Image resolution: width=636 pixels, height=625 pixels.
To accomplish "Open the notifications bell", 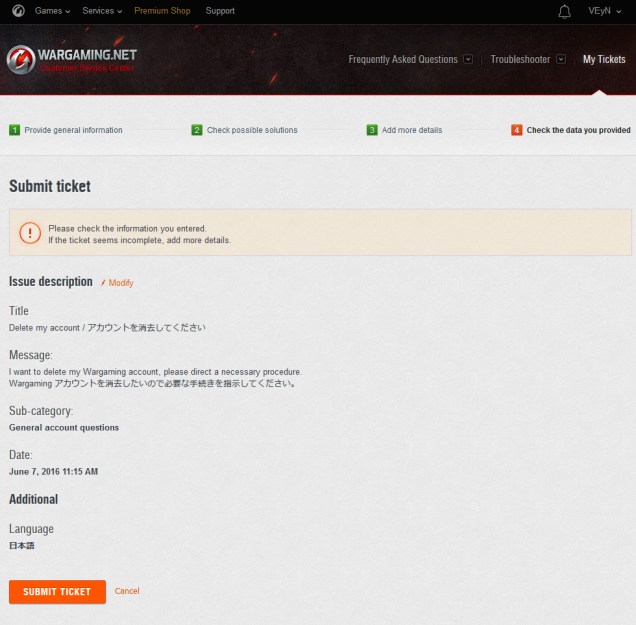I will tap(564, 11).
